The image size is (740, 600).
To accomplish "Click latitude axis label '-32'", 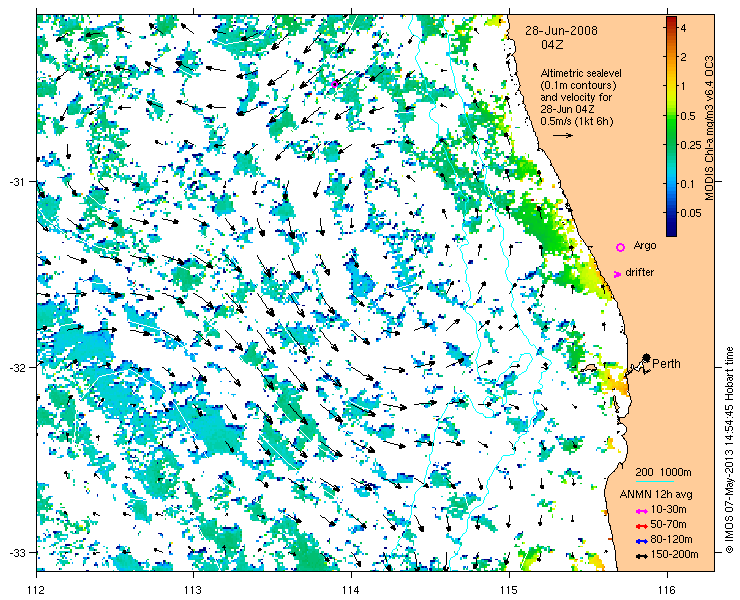I will pos(16,367).
